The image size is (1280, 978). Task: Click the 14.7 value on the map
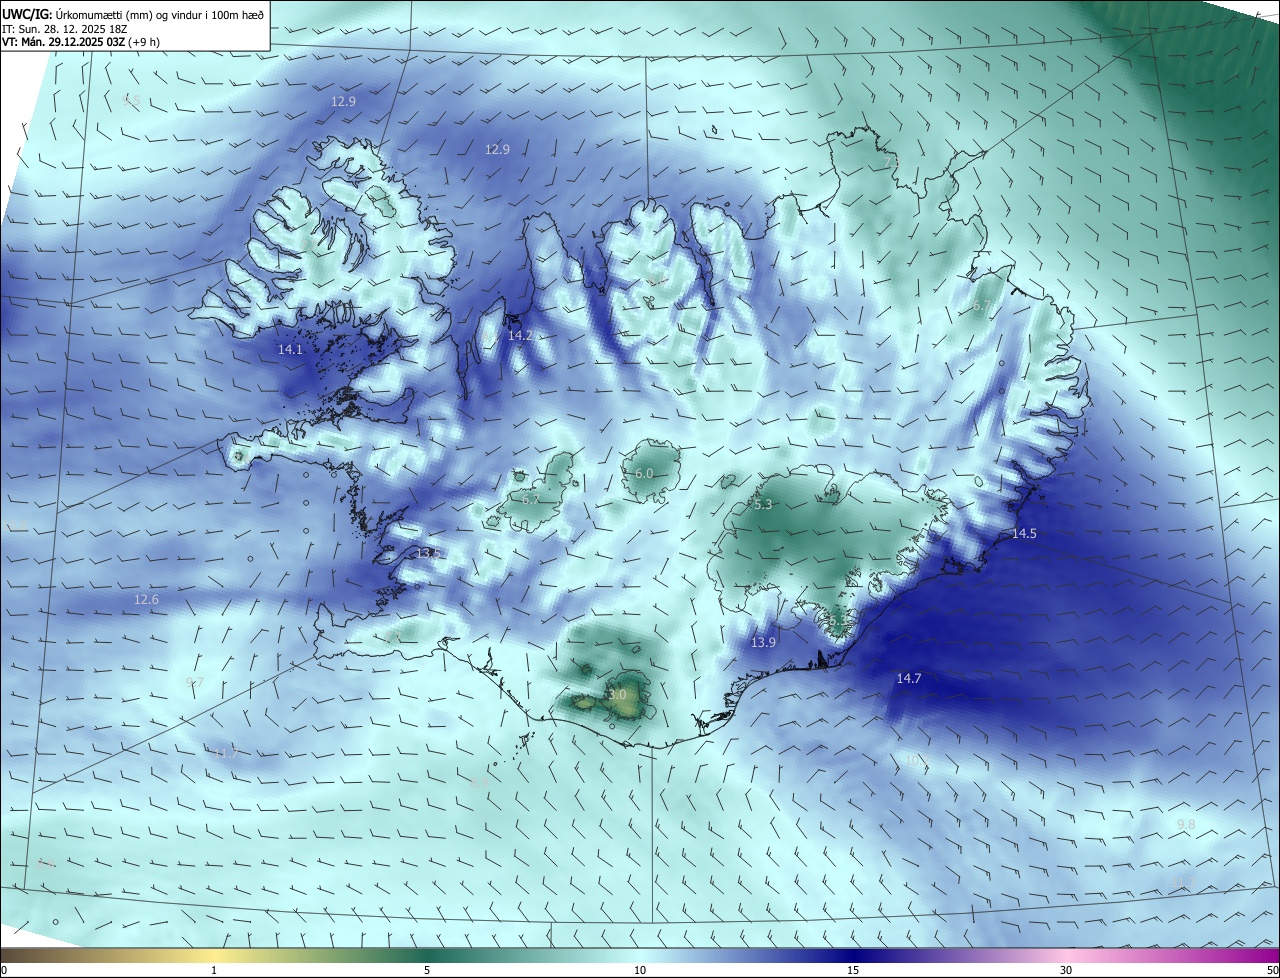click(x=908, y=678)
